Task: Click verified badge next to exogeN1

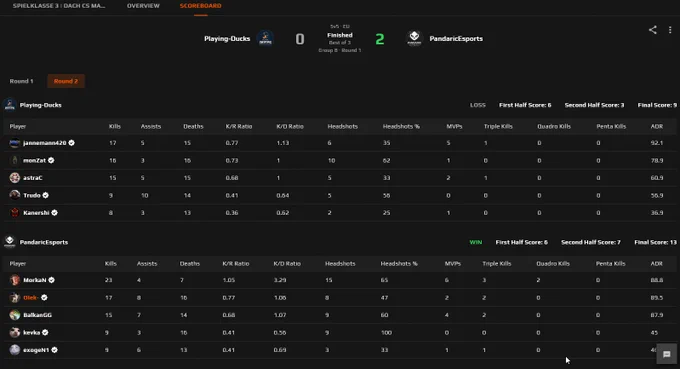Action: point(54,349)
